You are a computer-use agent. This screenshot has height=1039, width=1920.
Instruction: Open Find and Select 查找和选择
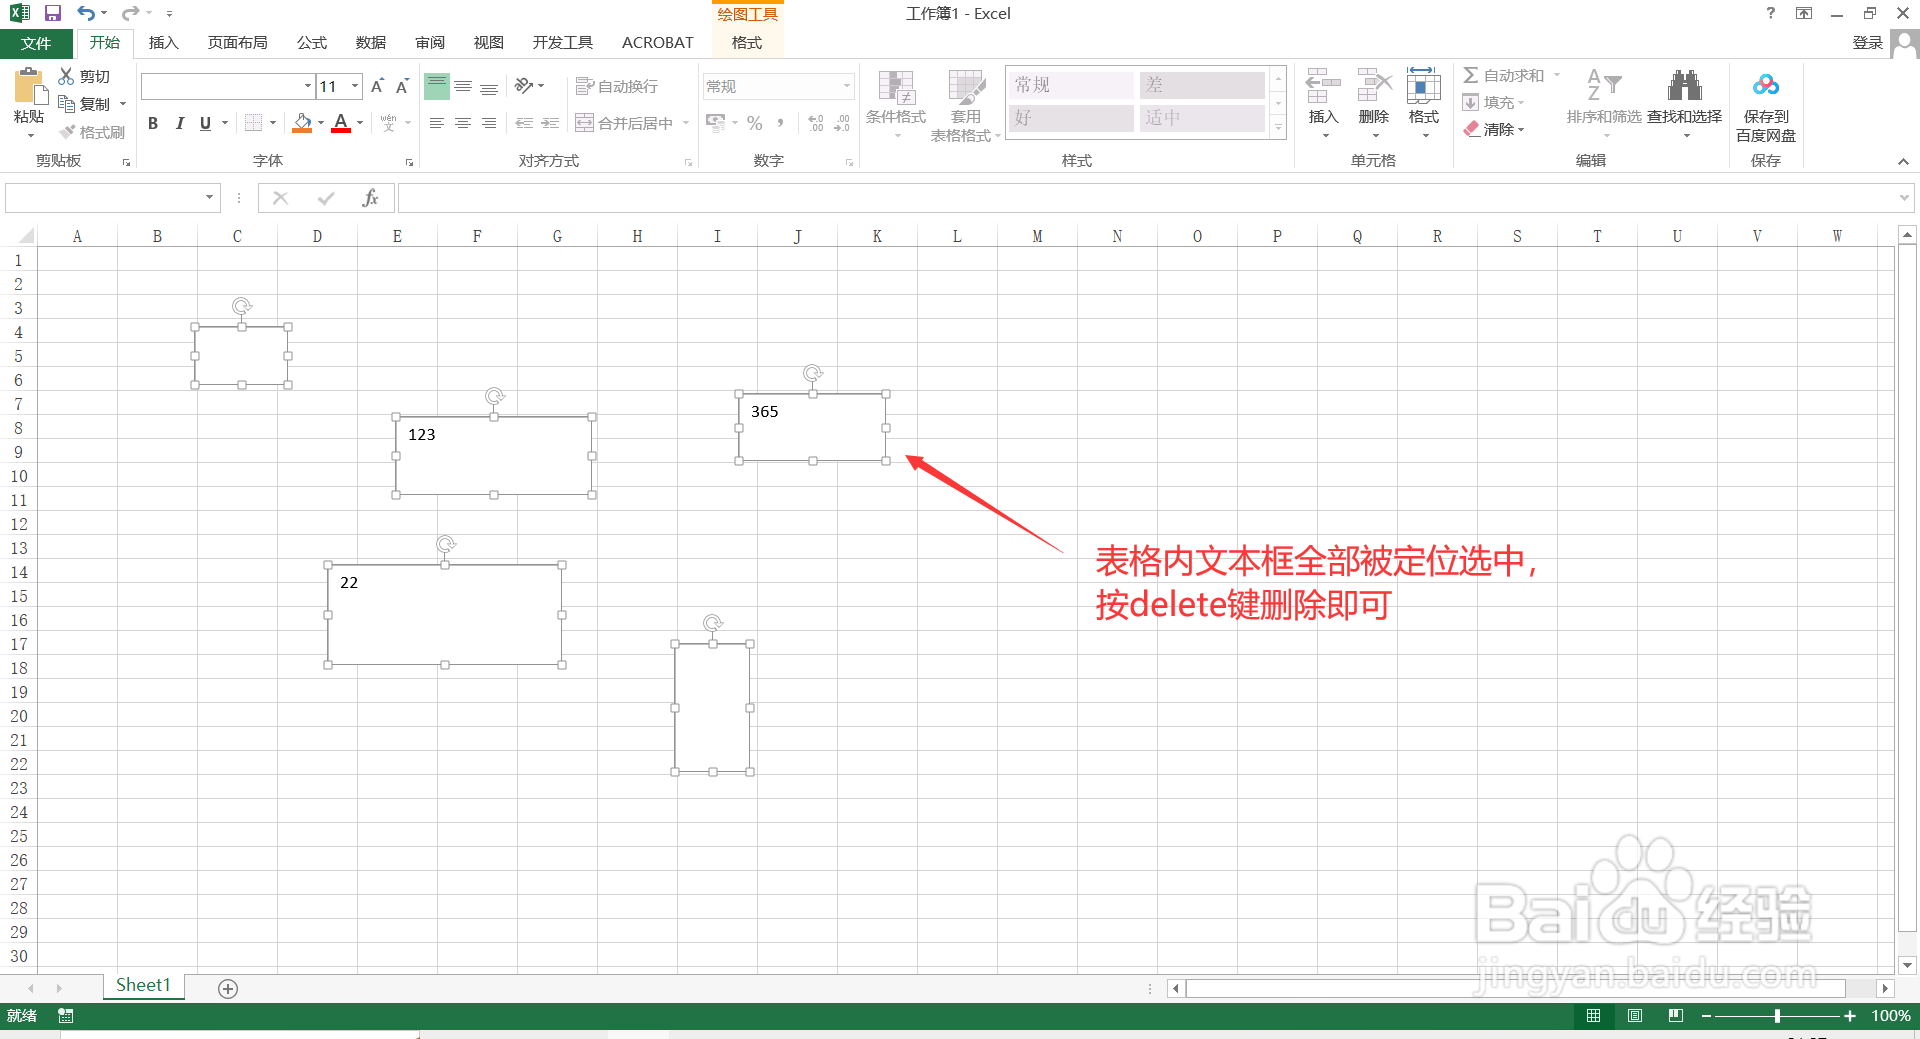click(1685, 103)
